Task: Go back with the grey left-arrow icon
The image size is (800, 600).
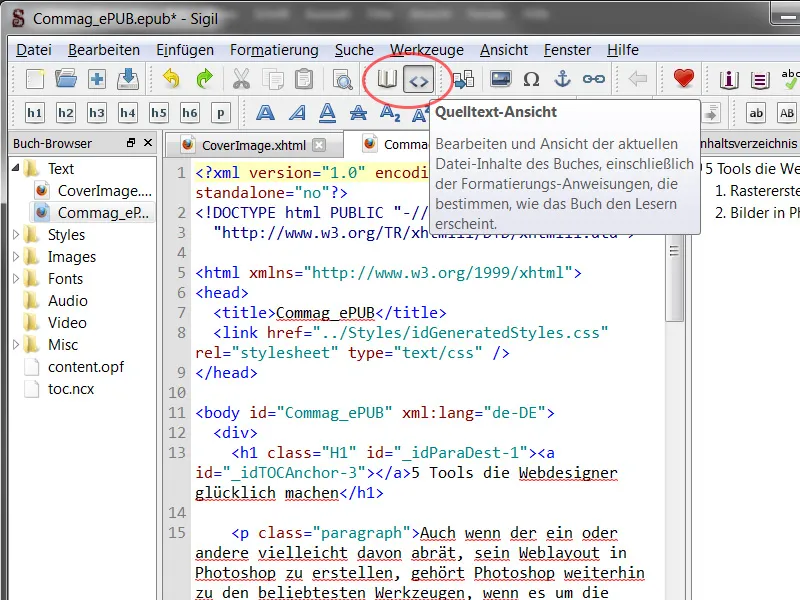Action: (637, 79)
